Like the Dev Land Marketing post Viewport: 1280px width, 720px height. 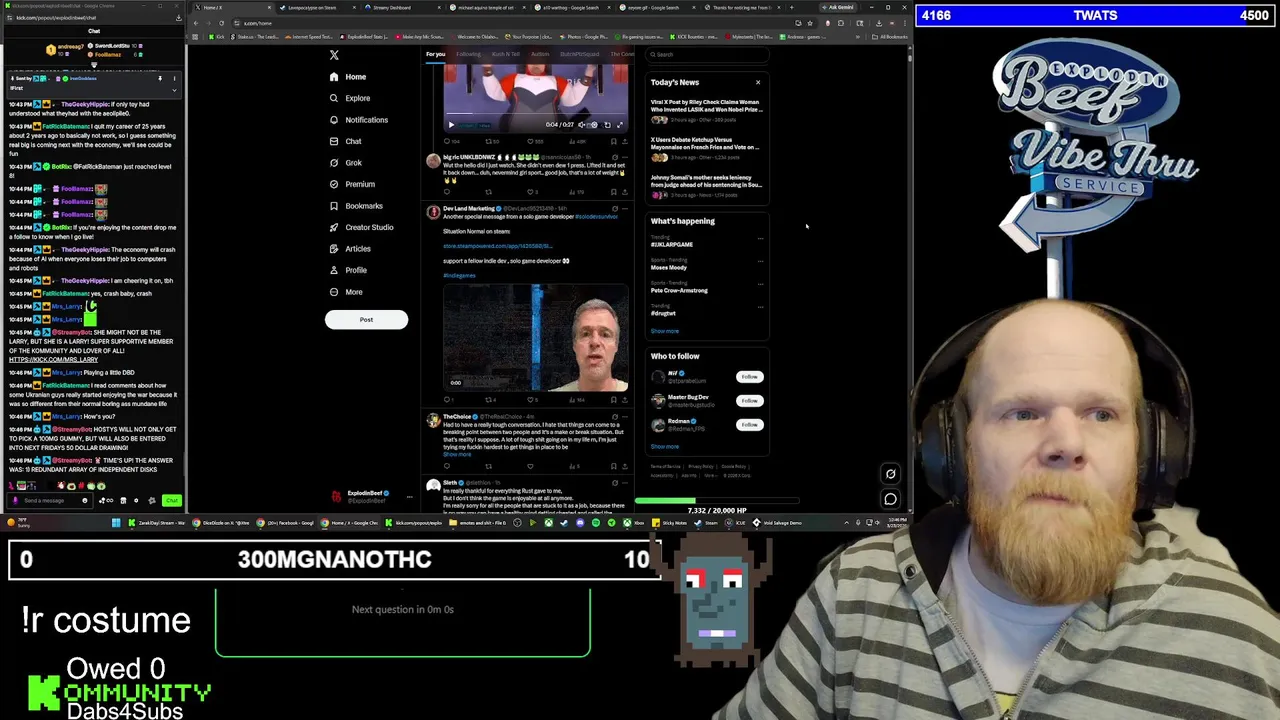point(532,400)
